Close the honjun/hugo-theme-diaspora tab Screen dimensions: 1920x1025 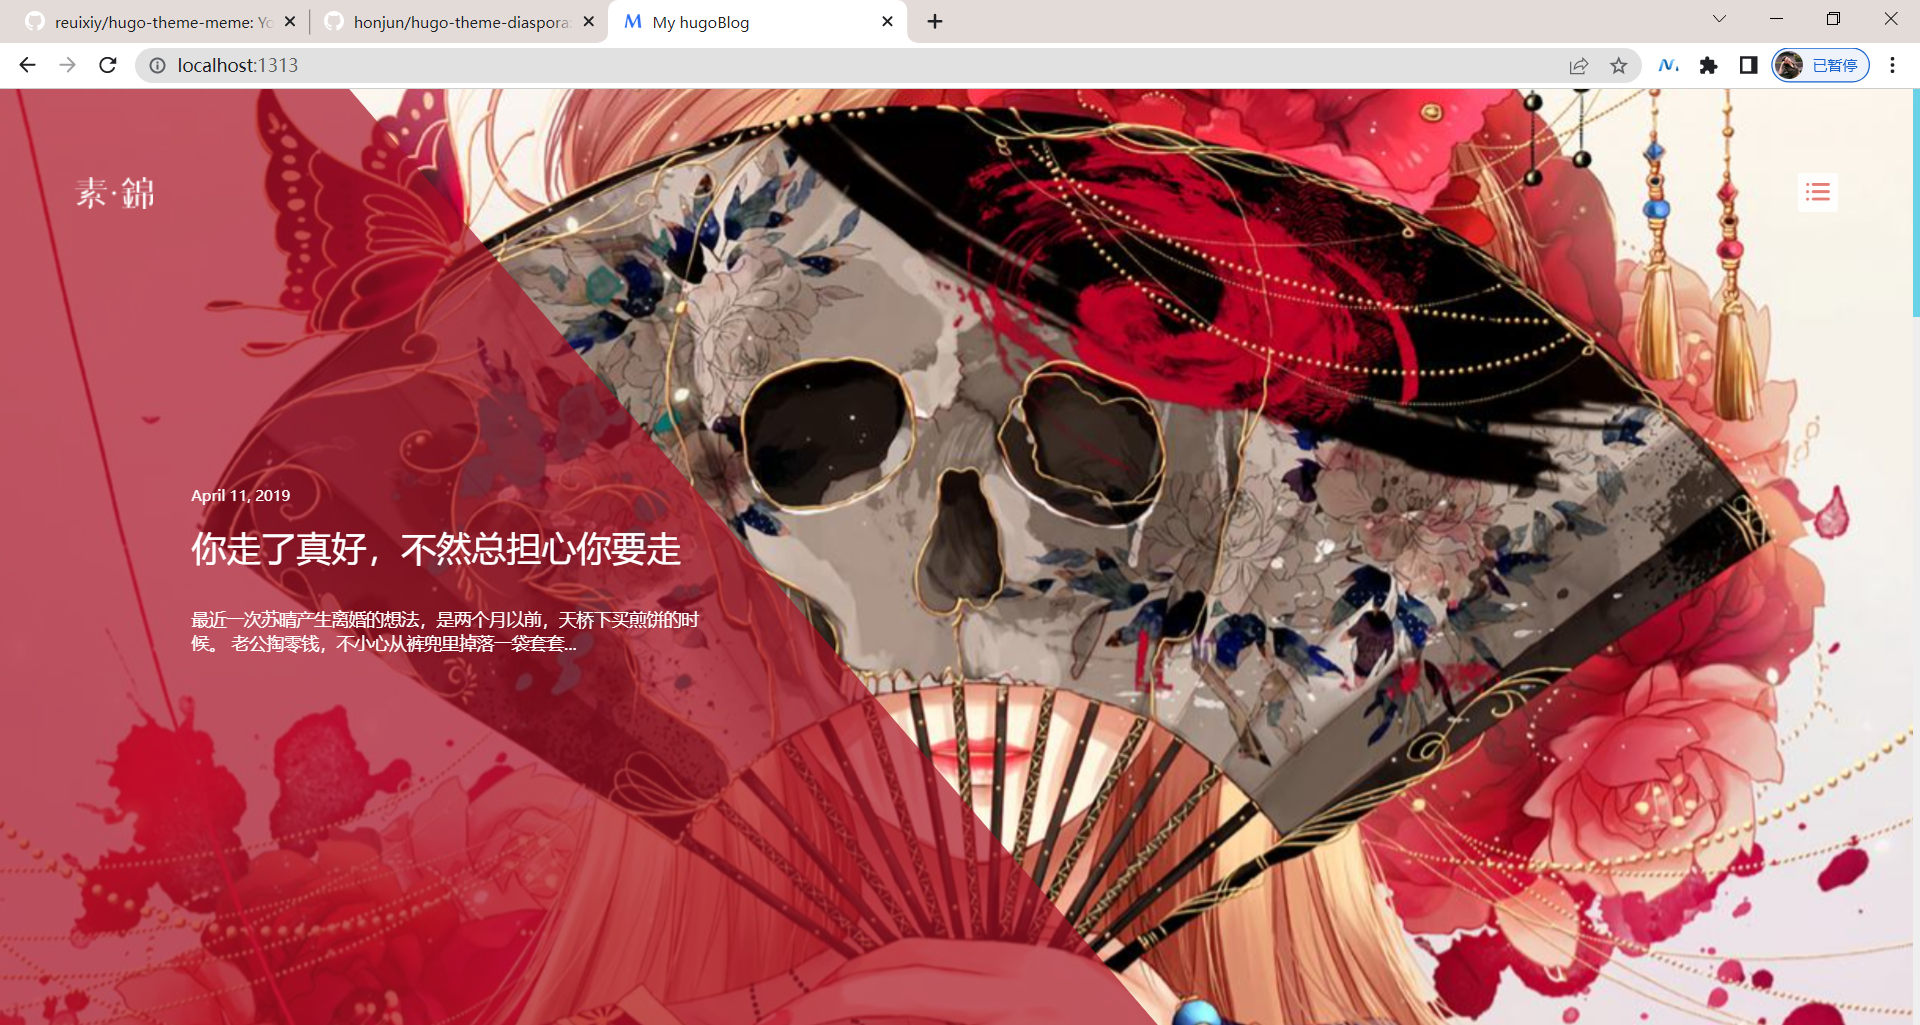point(589,21)
